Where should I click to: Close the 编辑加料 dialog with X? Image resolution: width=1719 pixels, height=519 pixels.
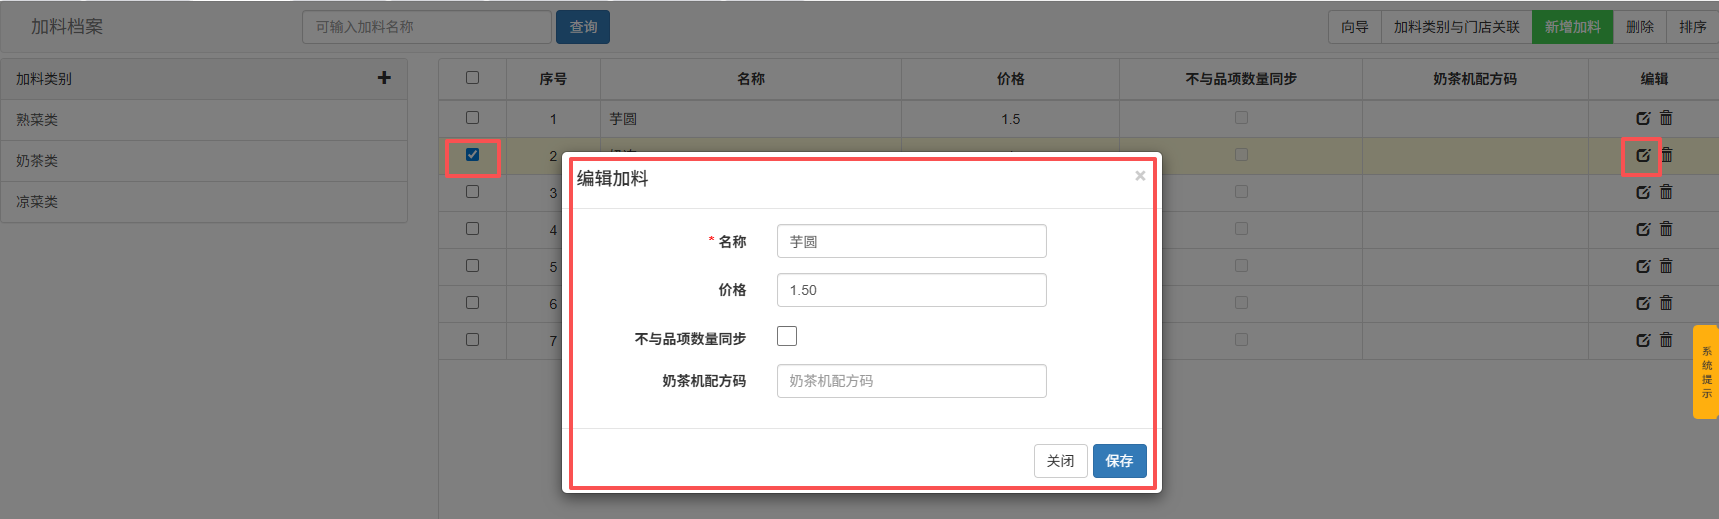[x=1140, y=176]
